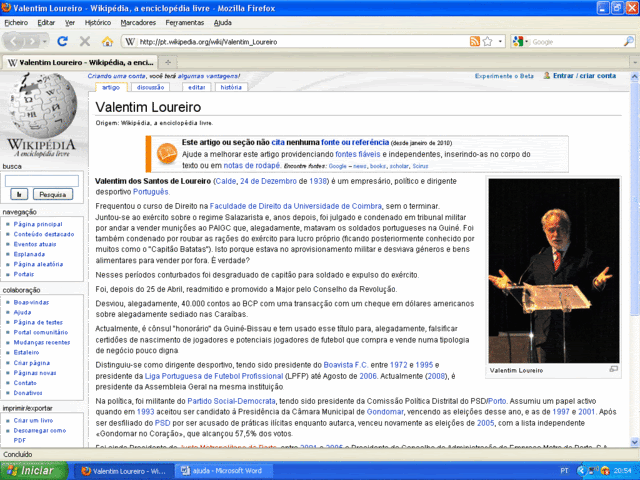Select the Valentim Loureiro browser tab
Viewport: 640px width, 480px height.
pos(80,62)
